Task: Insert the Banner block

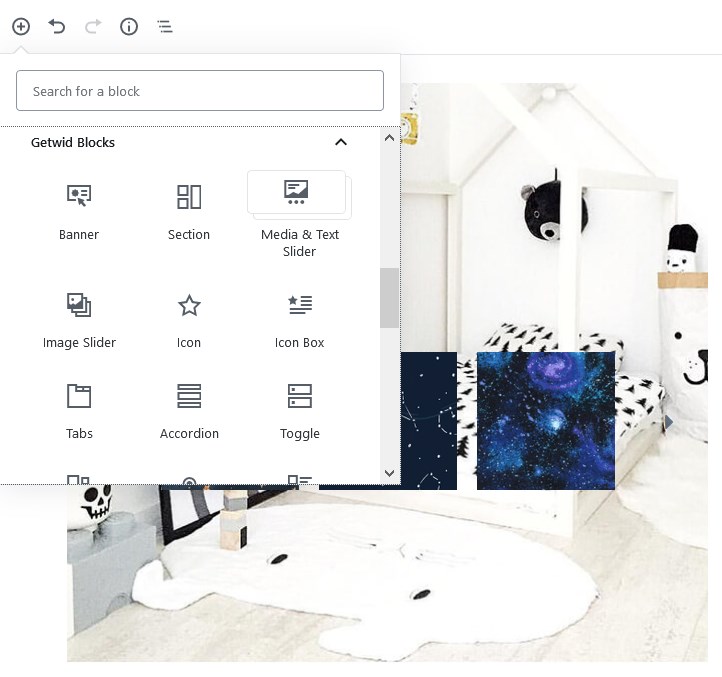Action: (x=79, y=212)
